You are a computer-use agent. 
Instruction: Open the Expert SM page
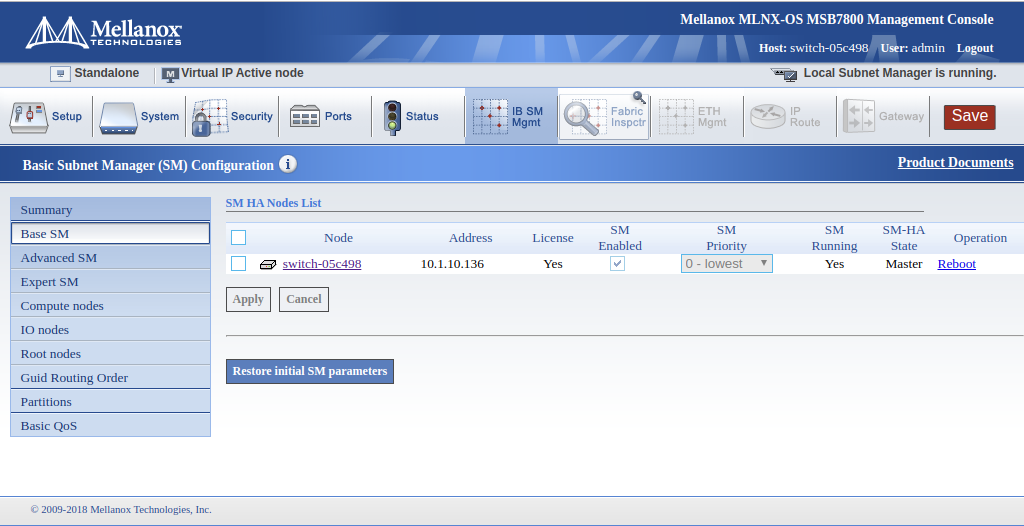[x=110, y=282]
